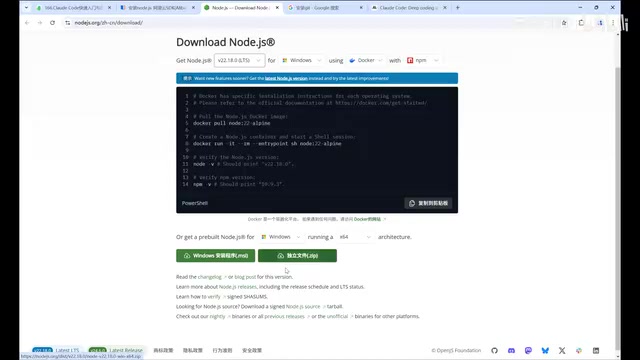Open the privacy policy footer link

pos(193,350)
